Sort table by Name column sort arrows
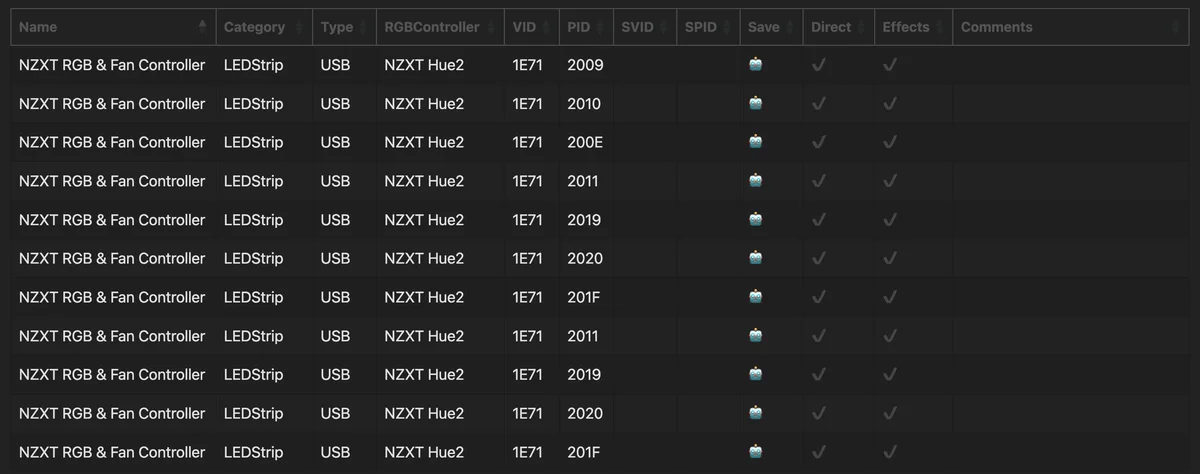Screen dimensions: 1200x474 203,27
